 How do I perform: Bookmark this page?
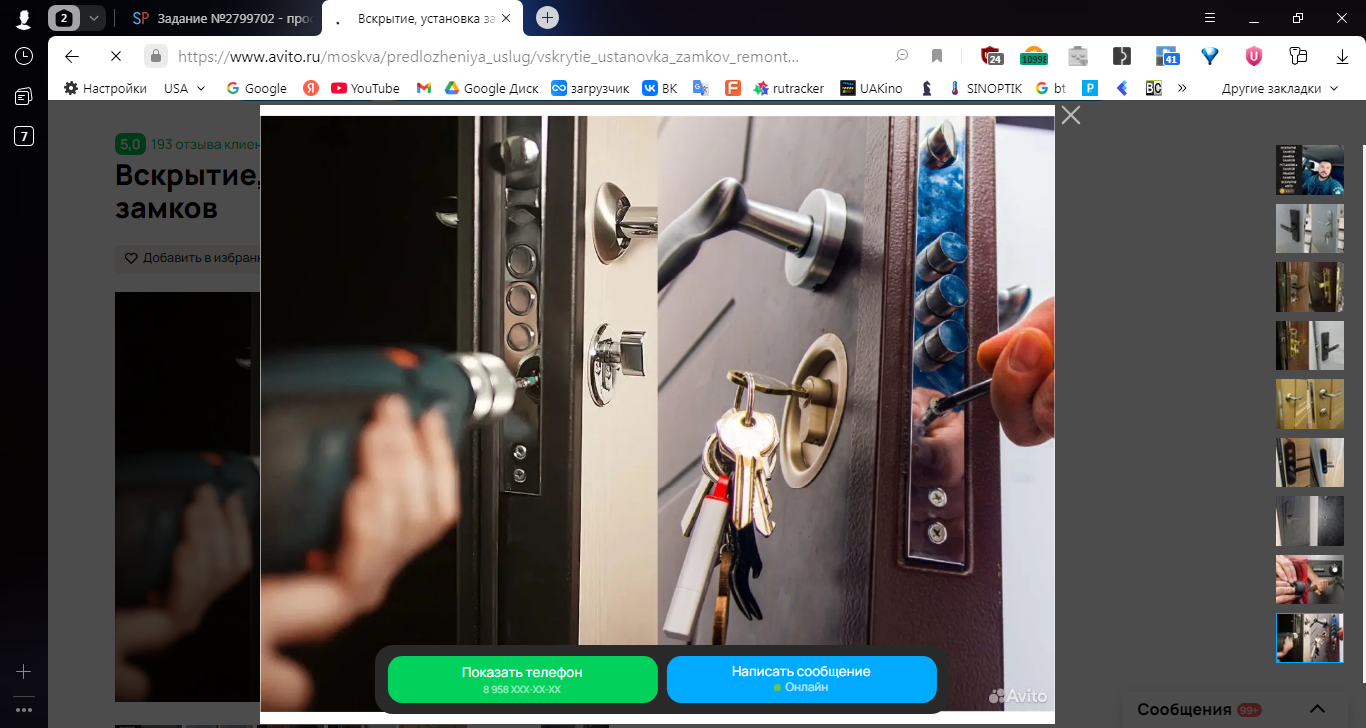click(937, 56)
